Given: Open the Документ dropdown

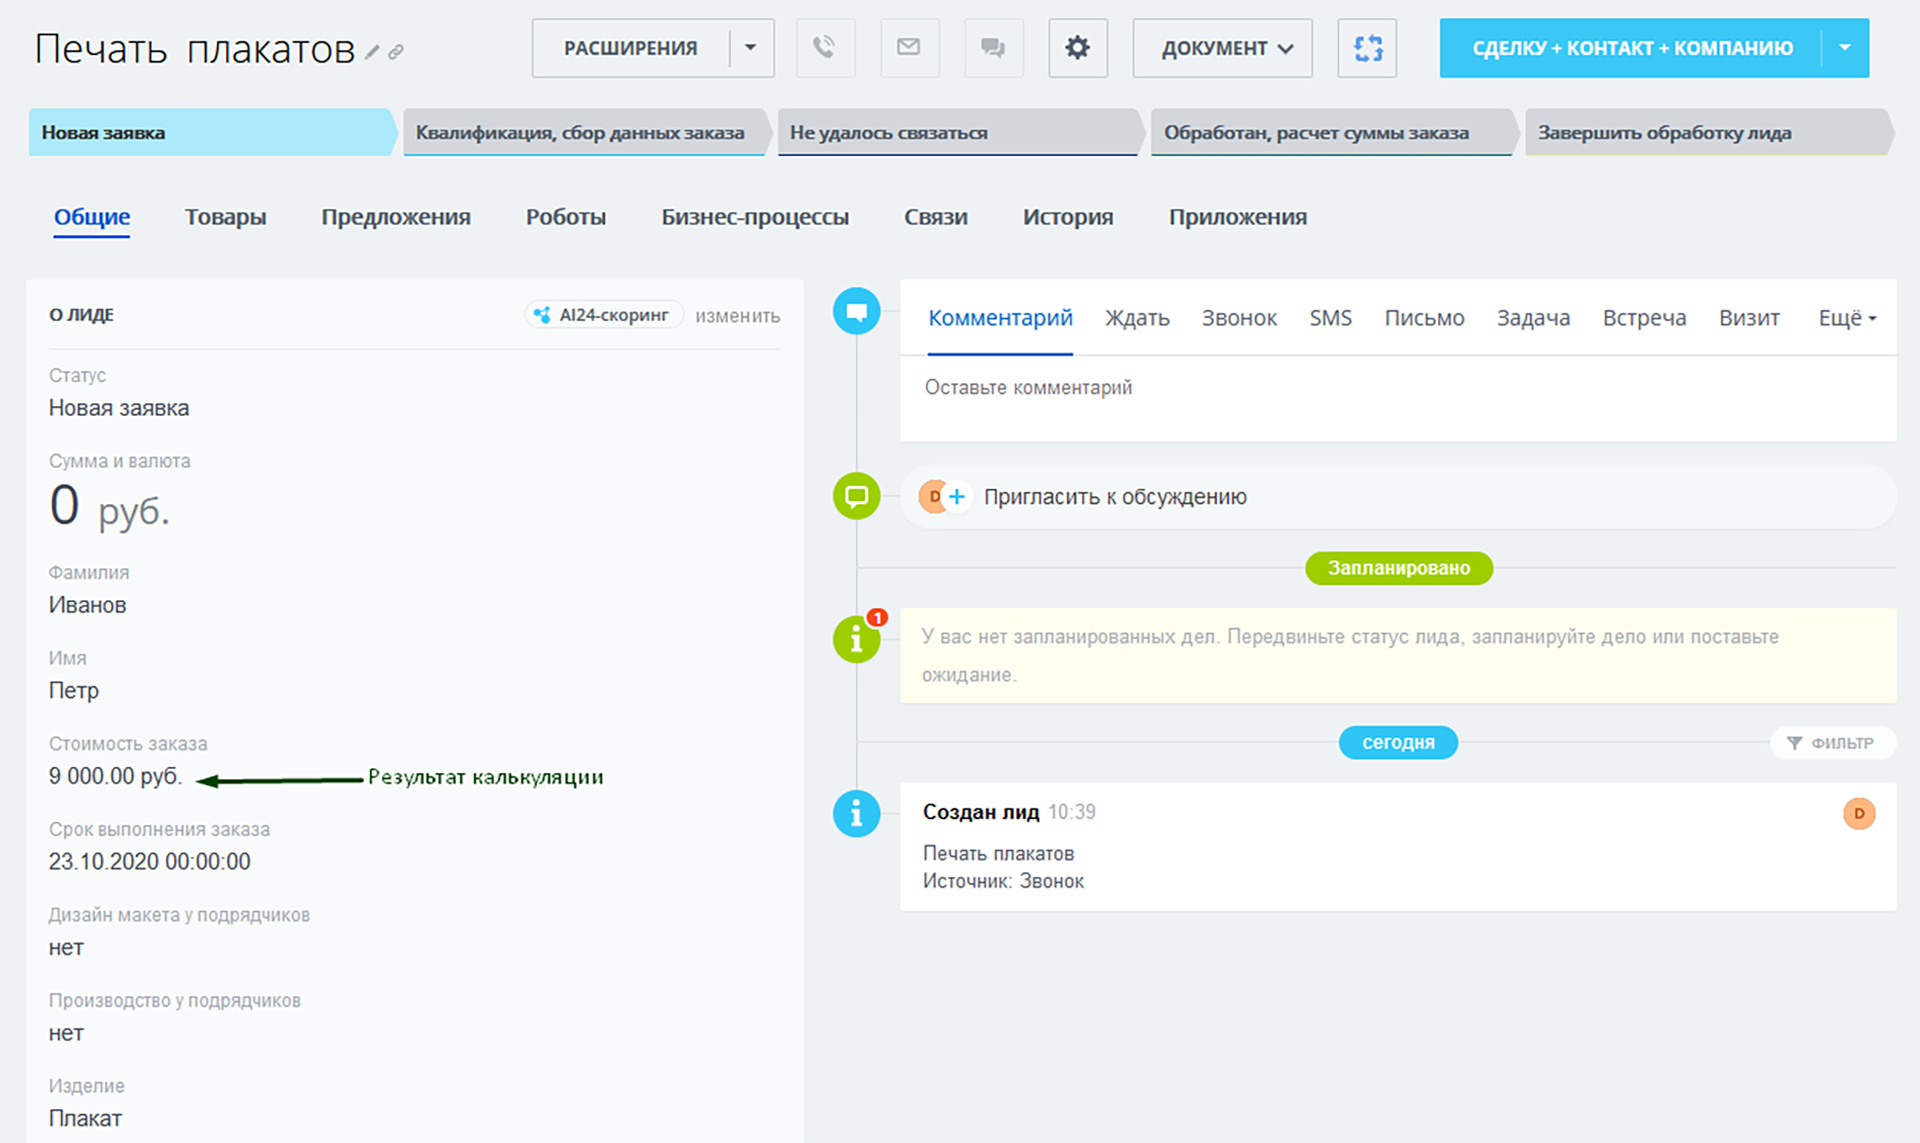Looking at the screenshot, I should 1222,47.
